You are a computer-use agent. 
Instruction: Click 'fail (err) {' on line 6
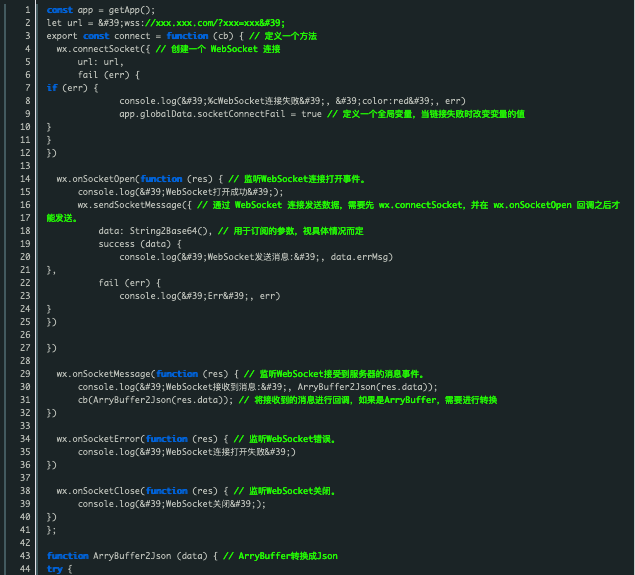(109, 75)
